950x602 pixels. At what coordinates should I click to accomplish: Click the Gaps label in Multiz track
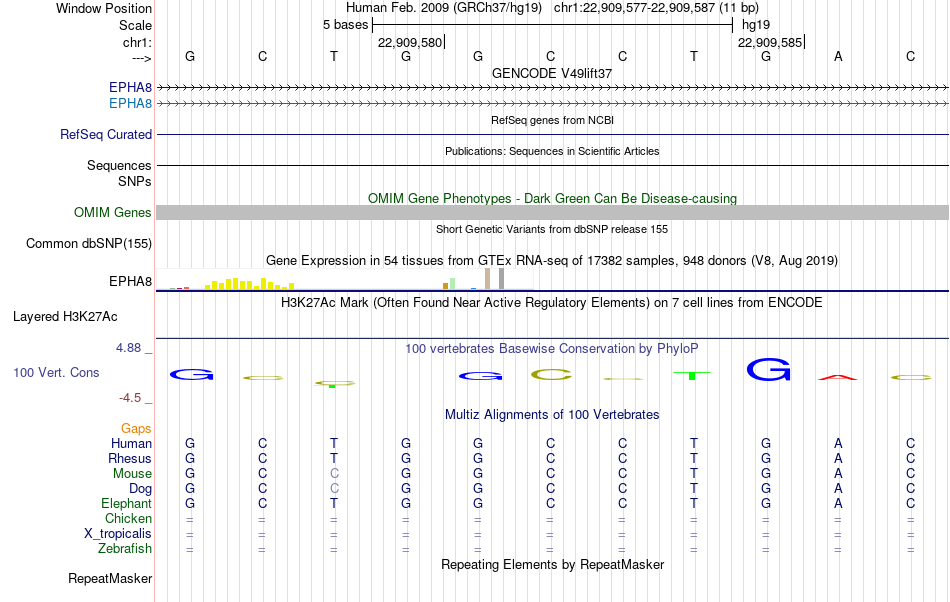[136, 429]
